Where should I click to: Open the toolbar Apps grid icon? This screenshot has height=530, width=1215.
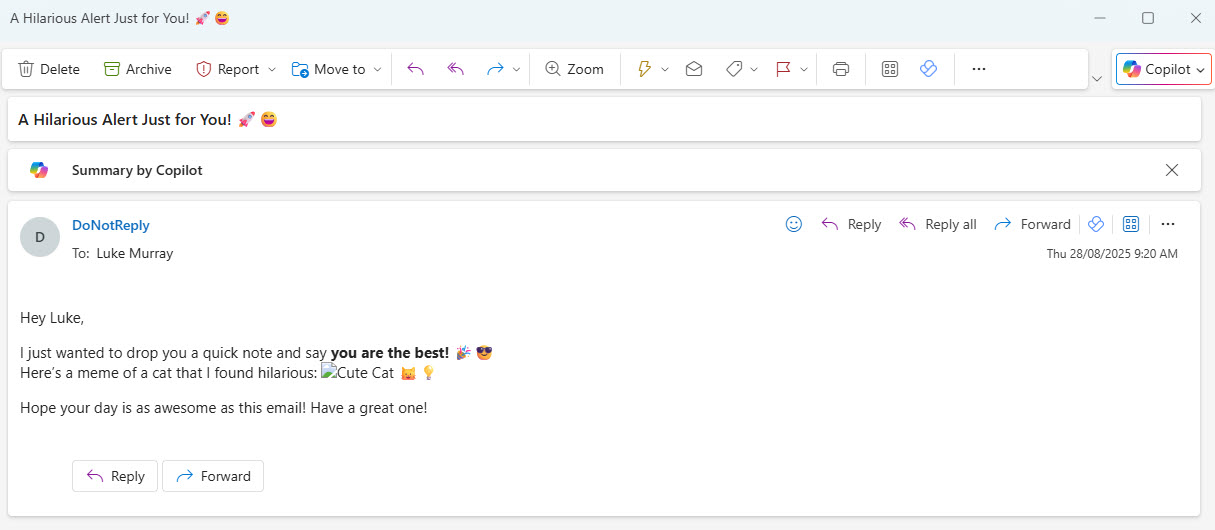click(890, 69)
